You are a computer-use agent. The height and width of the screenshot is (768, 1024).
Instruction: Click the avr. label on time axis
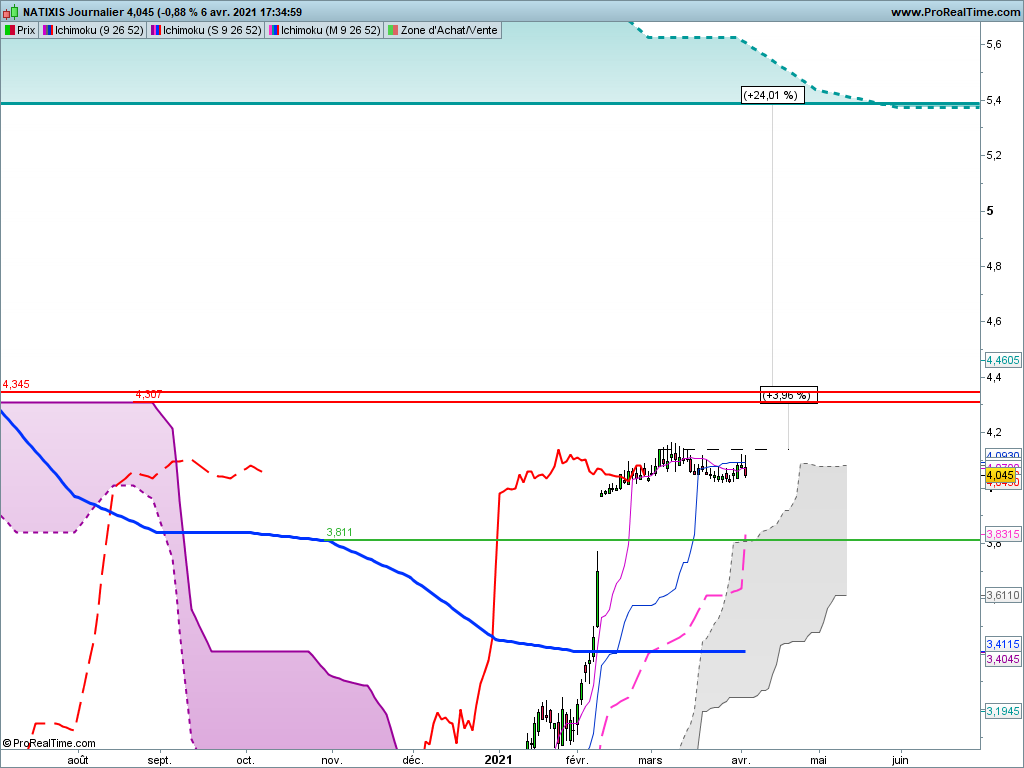[x=741, y=760]
